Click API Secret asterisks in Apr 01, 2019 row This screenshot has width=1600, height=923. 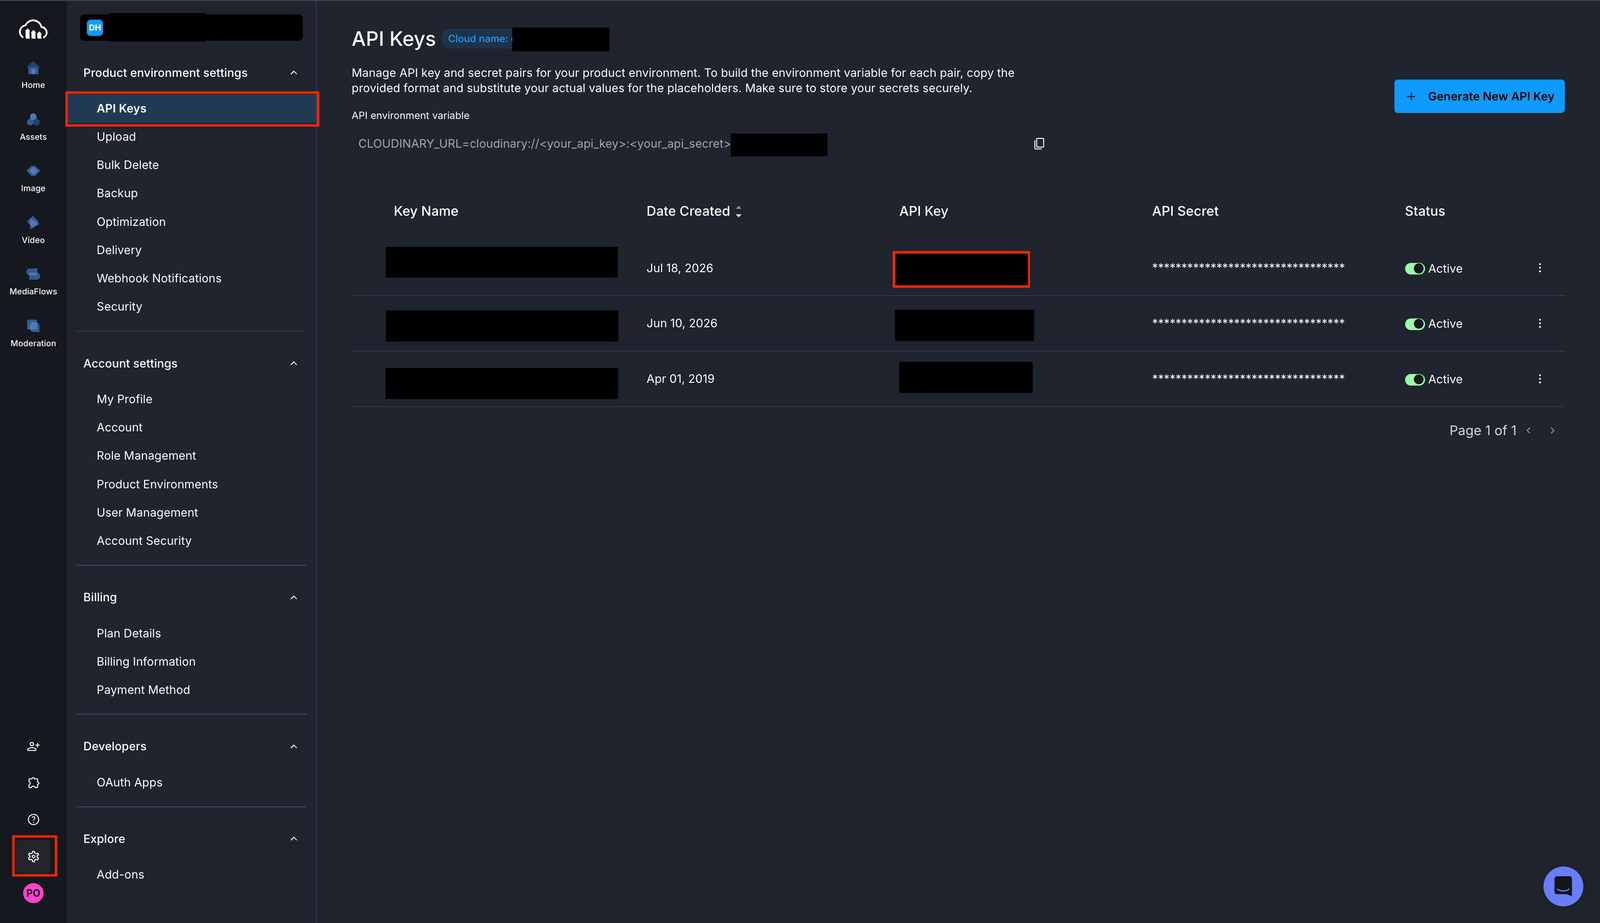click(1248, 379)
